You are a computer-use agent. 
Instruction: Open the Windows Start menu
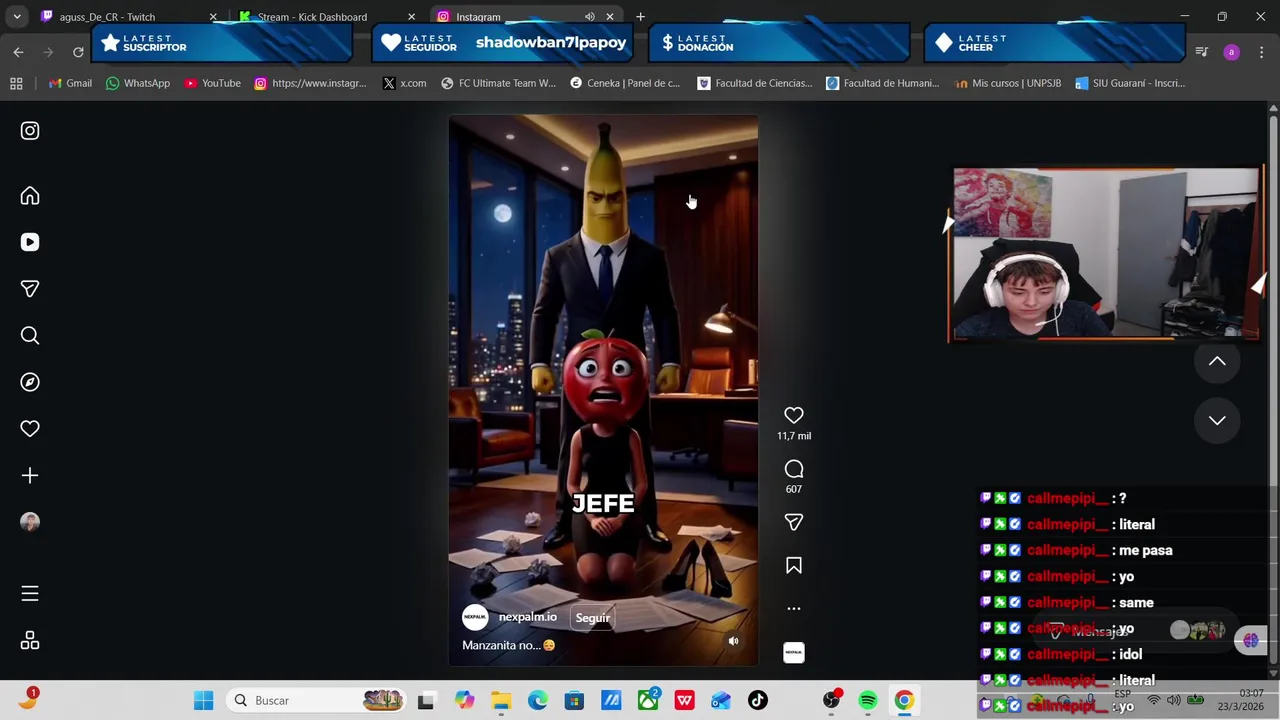[x=204, y=701]
